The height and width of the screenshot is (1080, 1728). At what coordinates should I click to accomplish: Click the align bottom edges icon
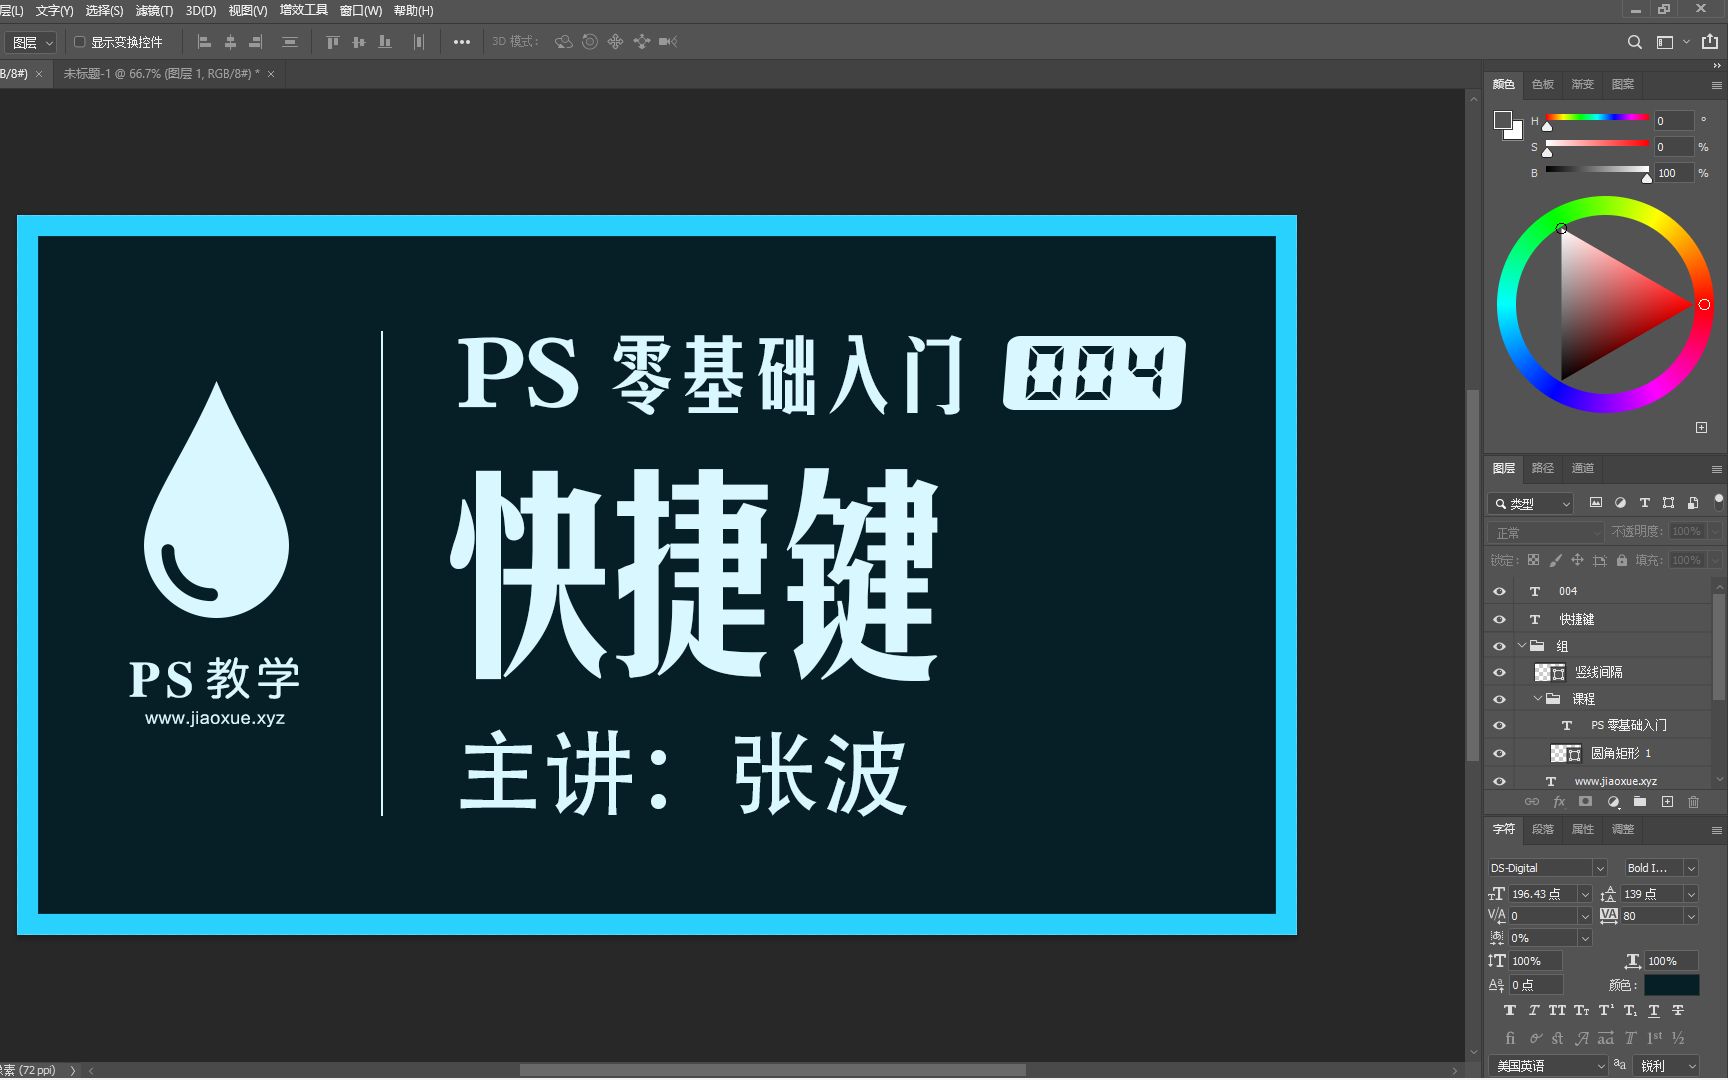tap(385, 42)
